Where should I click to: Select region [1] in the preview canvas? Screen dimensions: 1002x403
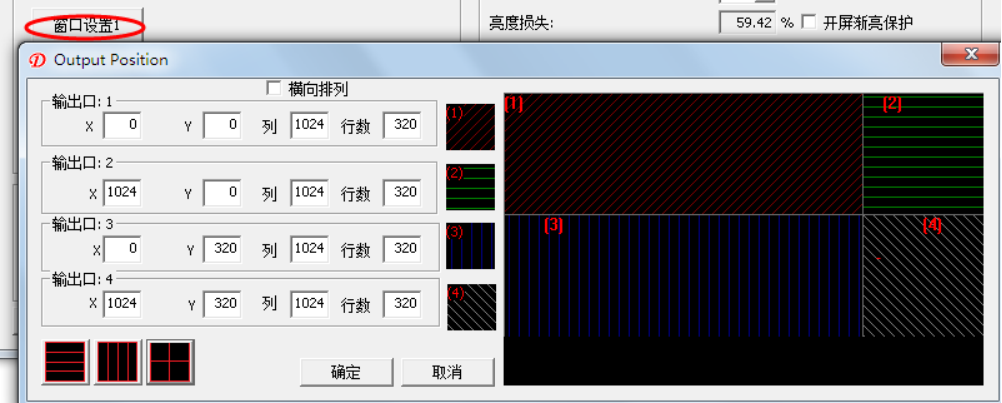(x=683, y=153)
